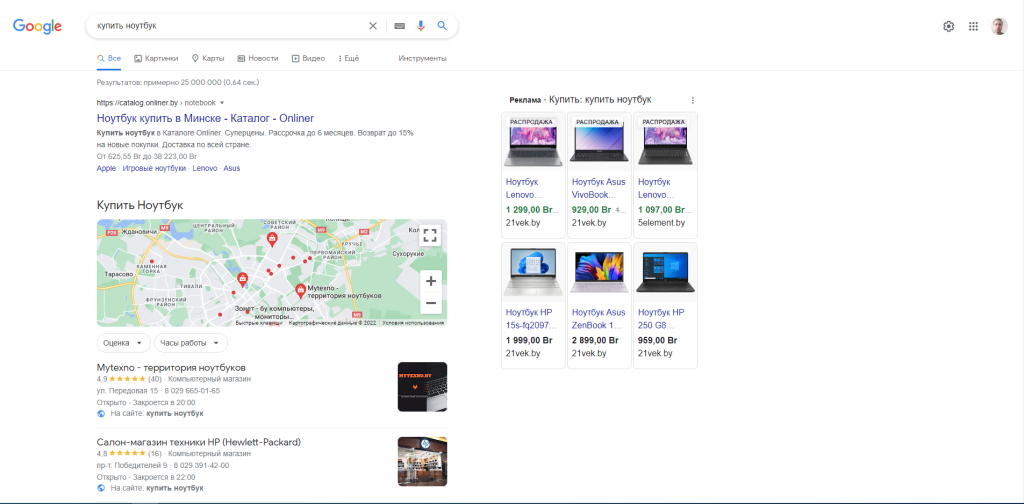Click the Google logo

click(x=37, y=26)
